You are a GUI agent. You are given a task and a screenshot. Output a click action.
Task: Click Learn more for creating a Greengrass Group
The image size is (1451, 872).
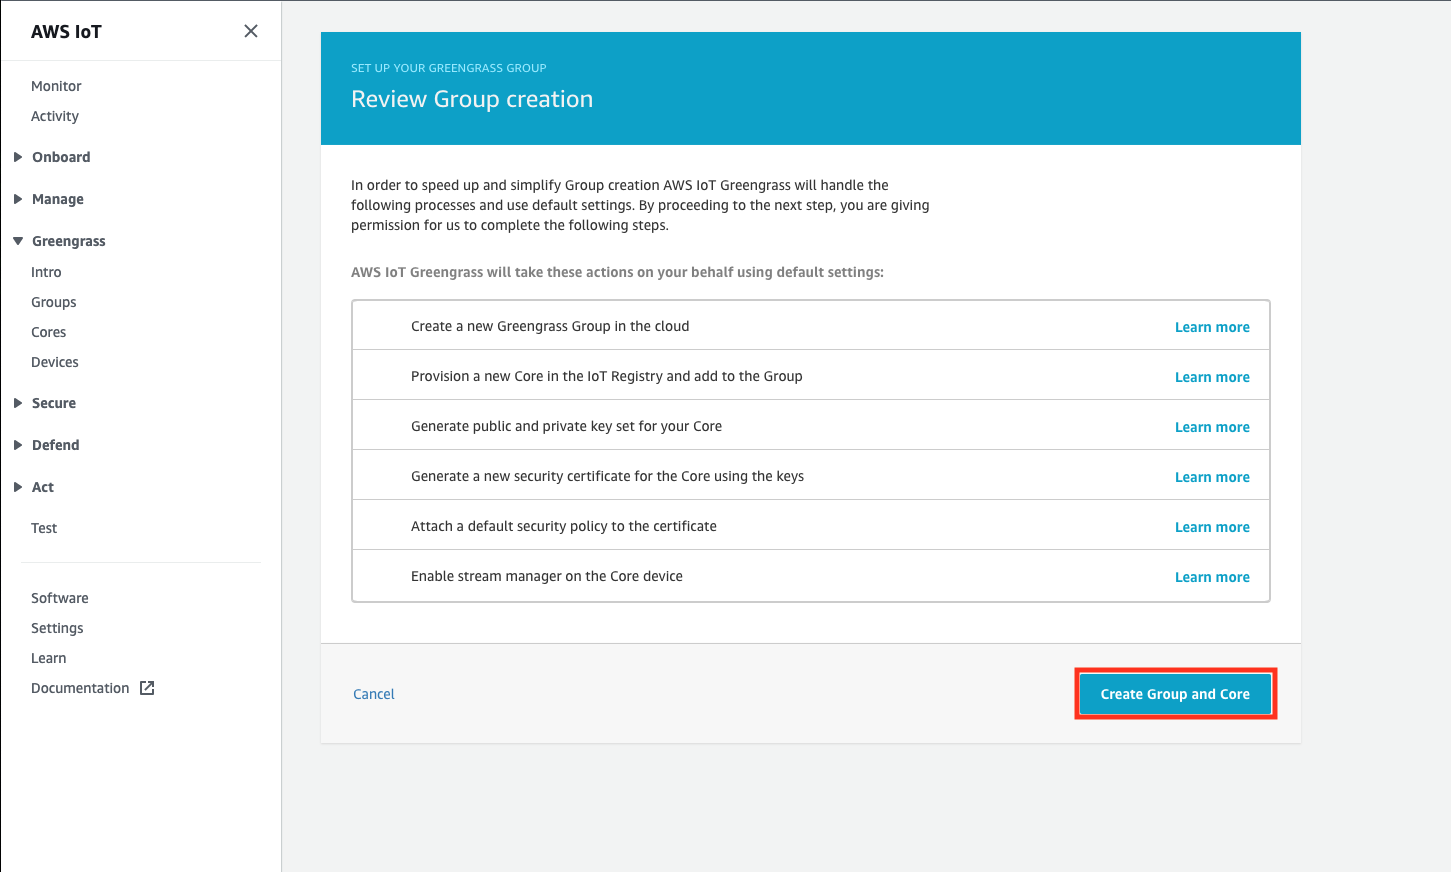(1212, 327)
